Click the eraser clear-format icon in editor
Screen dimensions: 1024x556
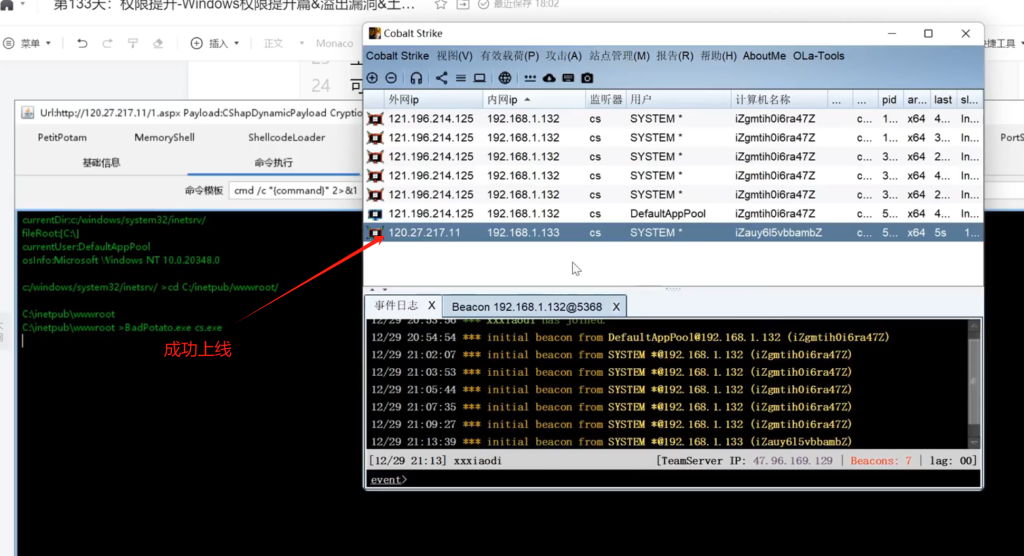coord(158,43)
